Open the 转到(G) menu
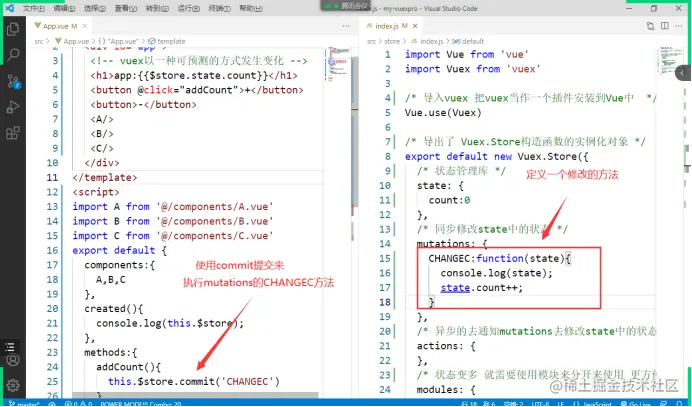Viewport: 692px width, 407px height. [x=158, y=8]
